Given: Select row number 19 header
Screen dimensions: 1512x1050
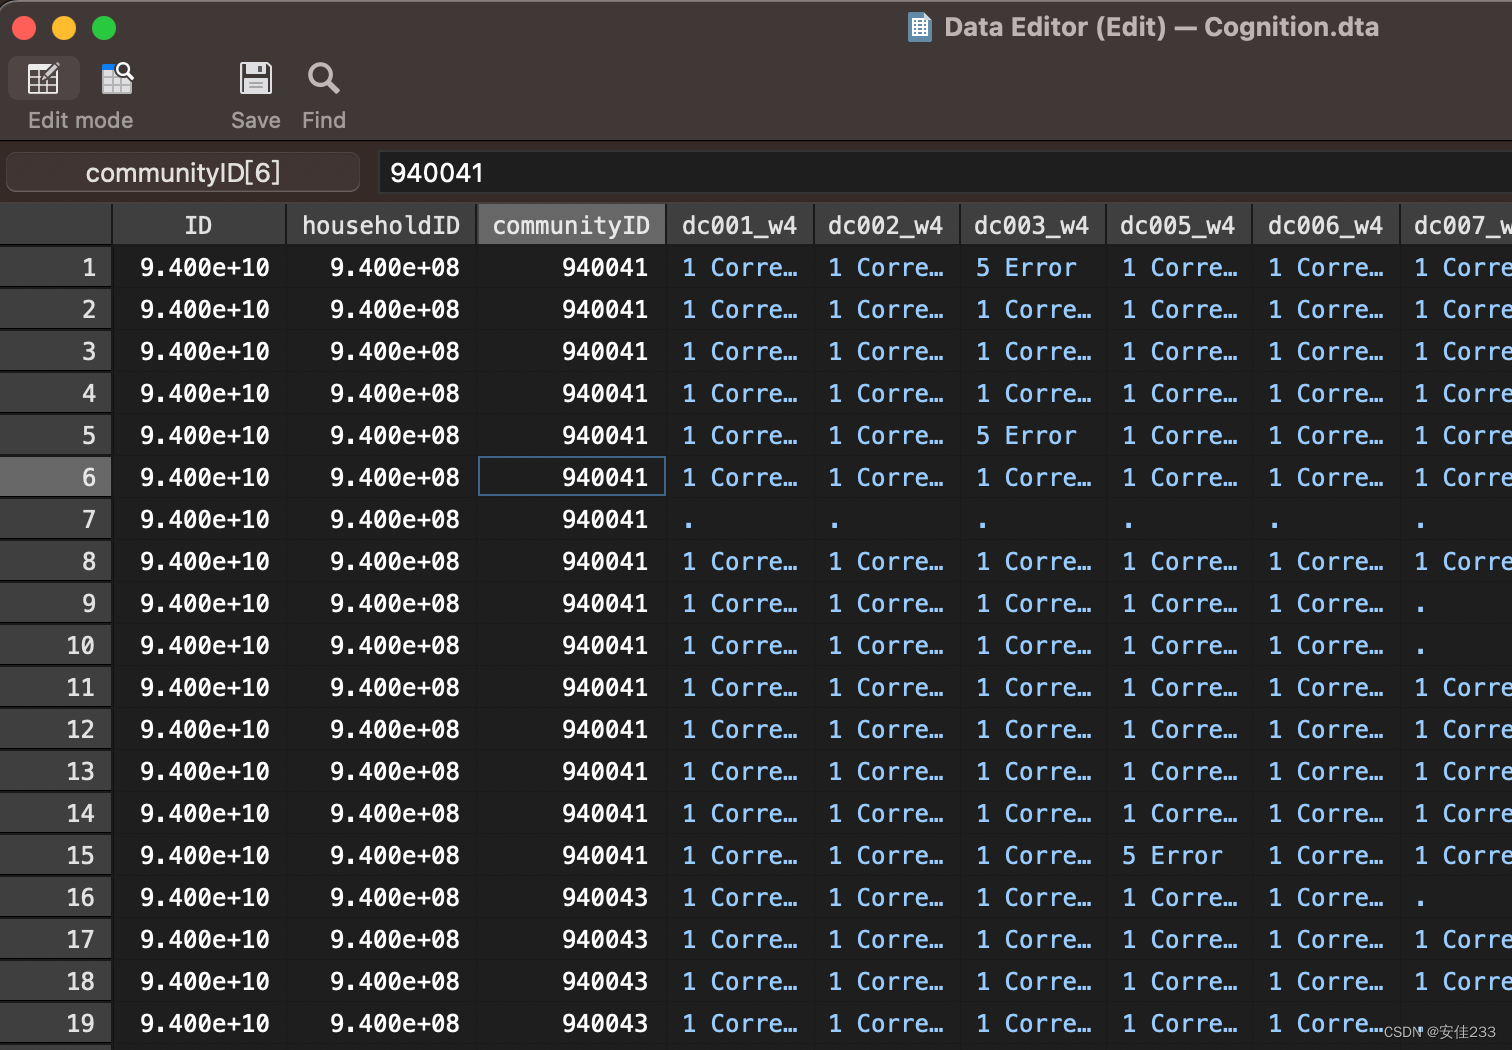Looking at the screenshot, I should (56, 1023).
